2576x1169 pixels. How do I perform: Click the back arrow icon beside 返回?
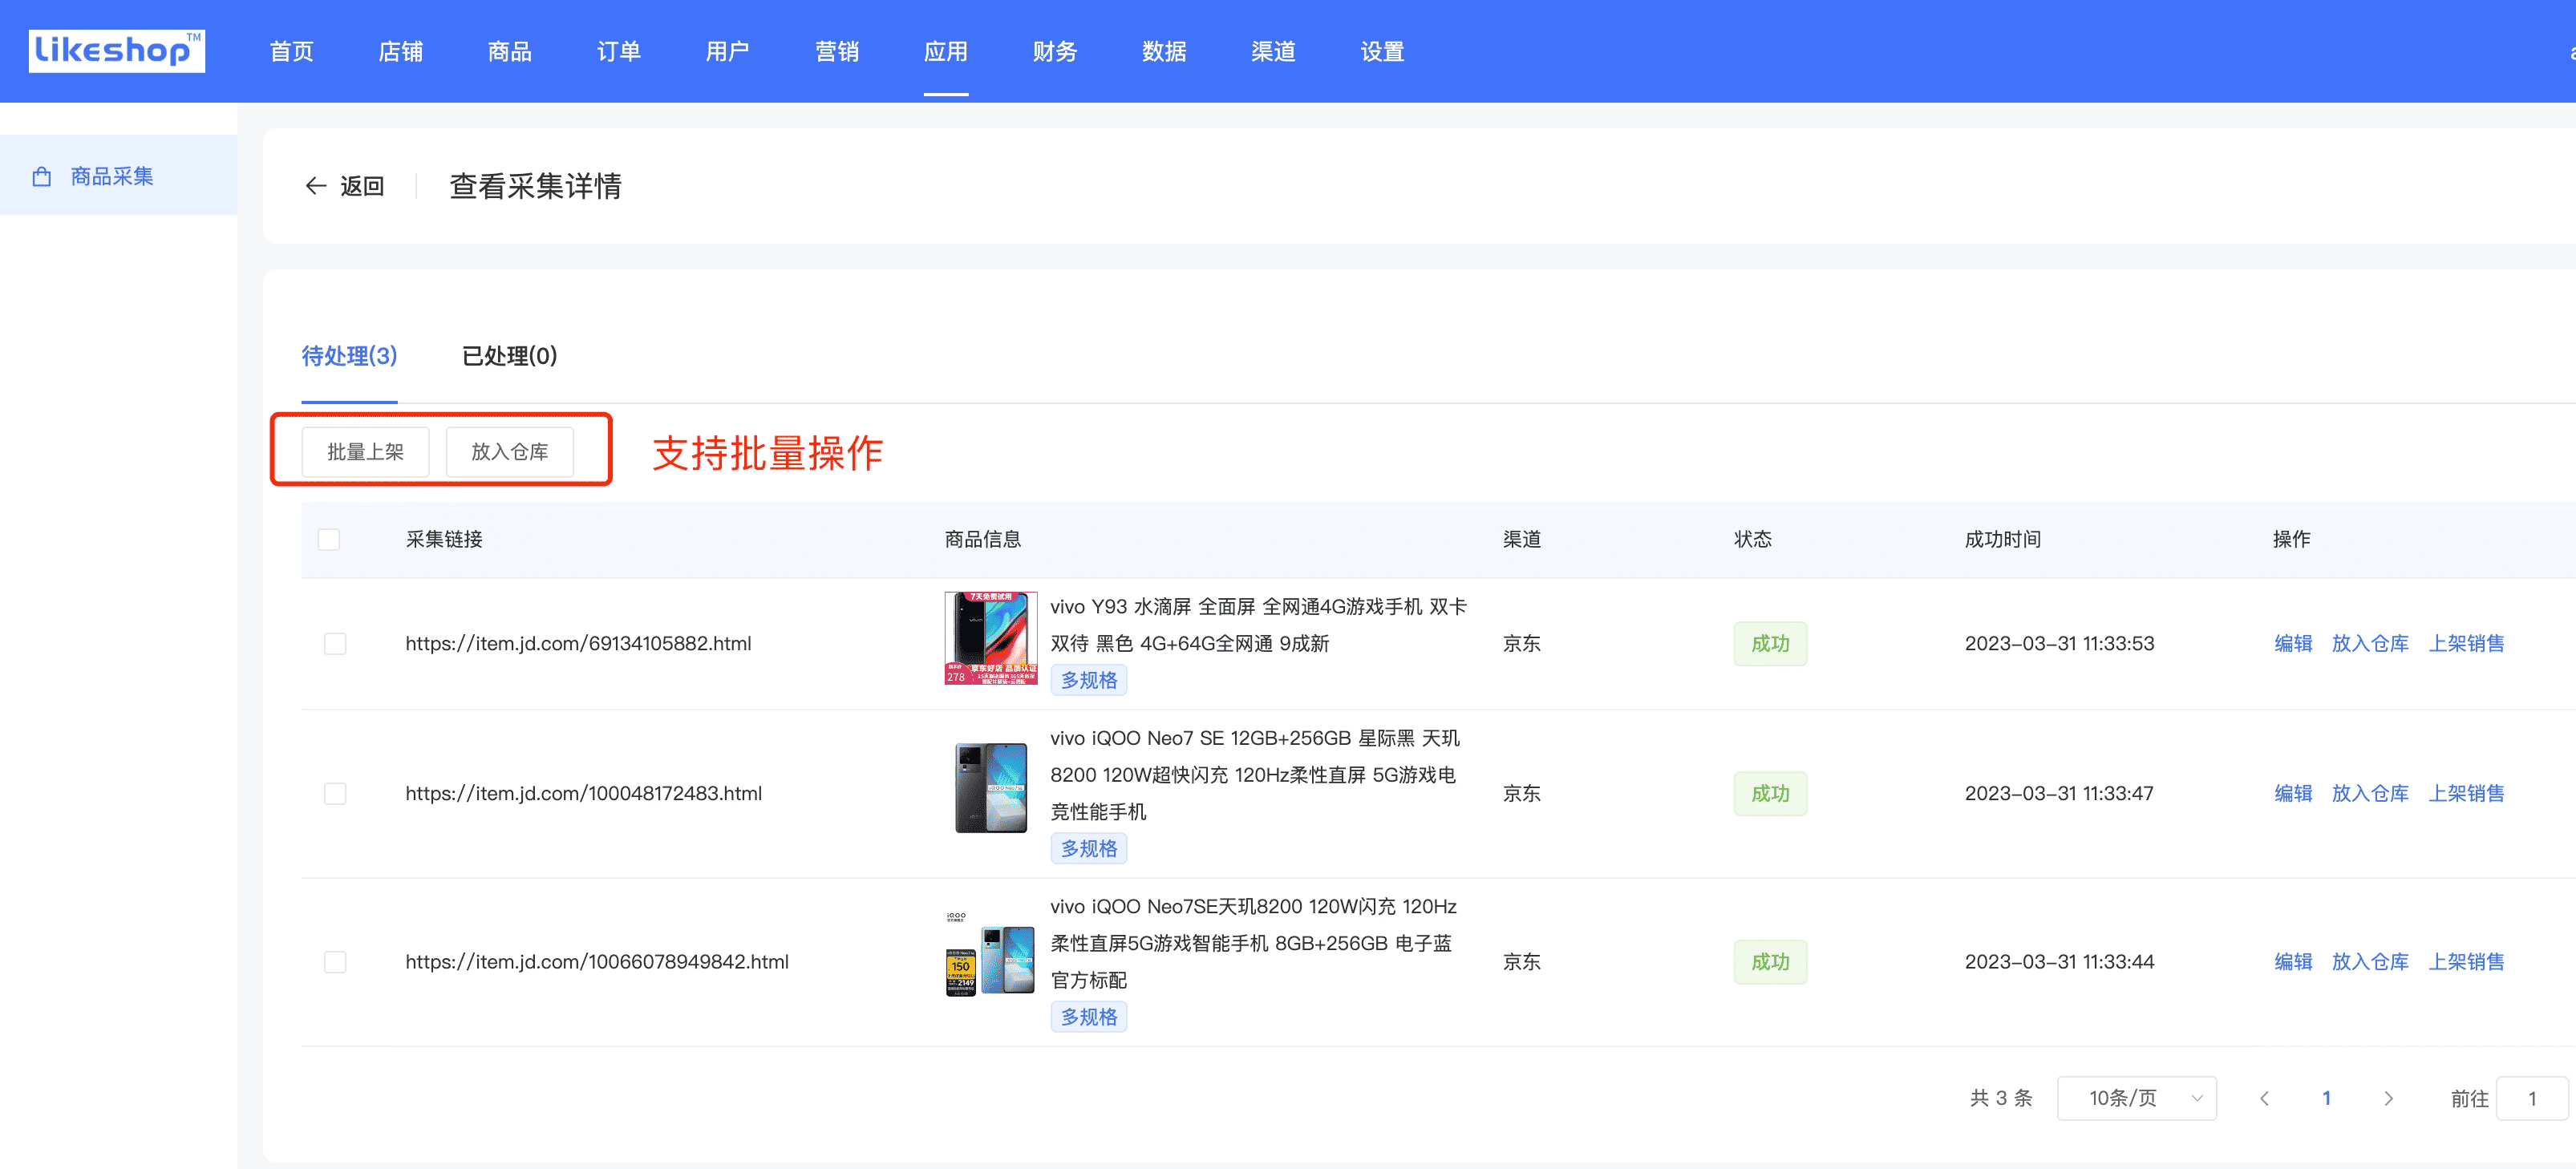(316, 186)
